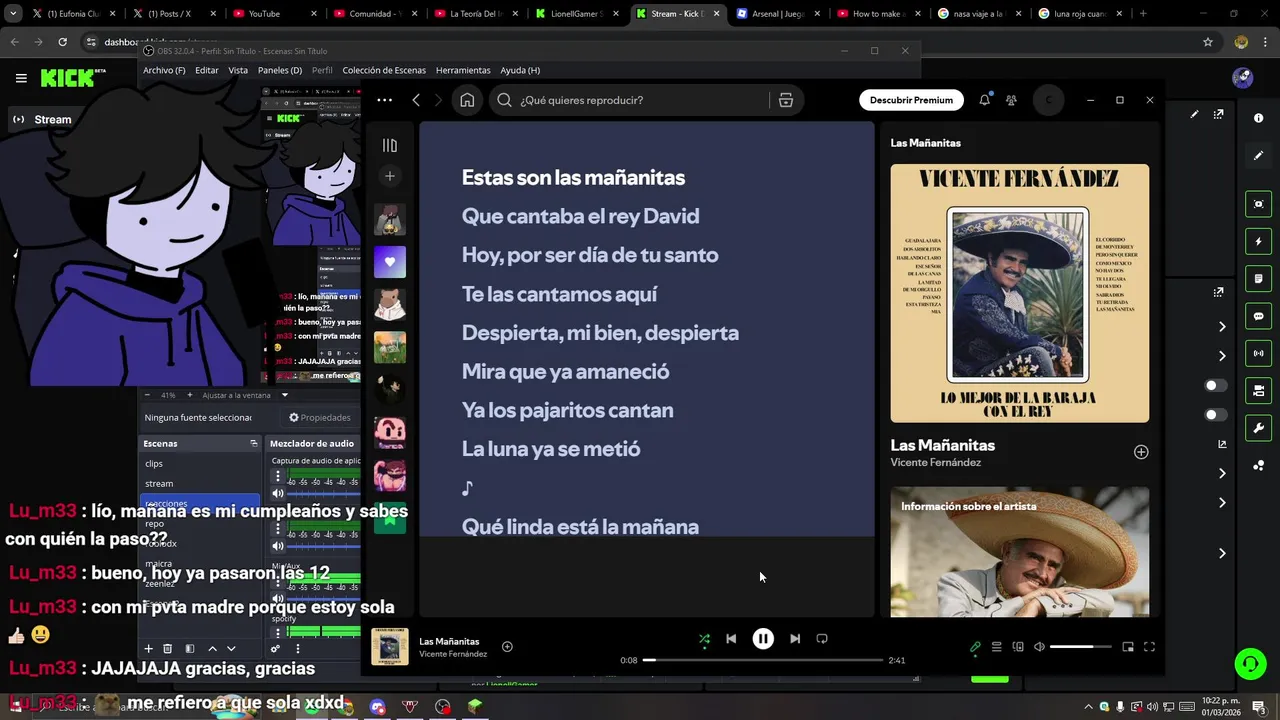Image resolution: width=1280 pixels, height=720 pixels.
Task: Select the stream scene in OBS
Action: [x=200, y=484]
